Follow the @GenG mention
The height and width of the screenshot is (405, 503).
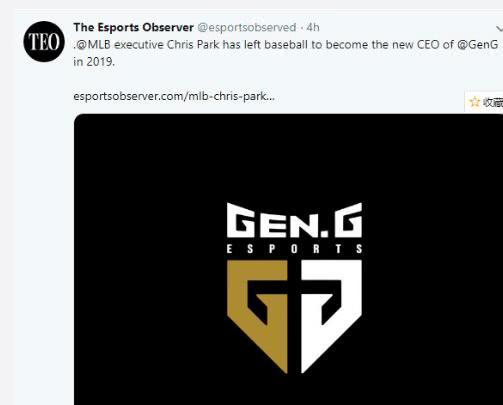pyautogui.click(x=478, y=45)
